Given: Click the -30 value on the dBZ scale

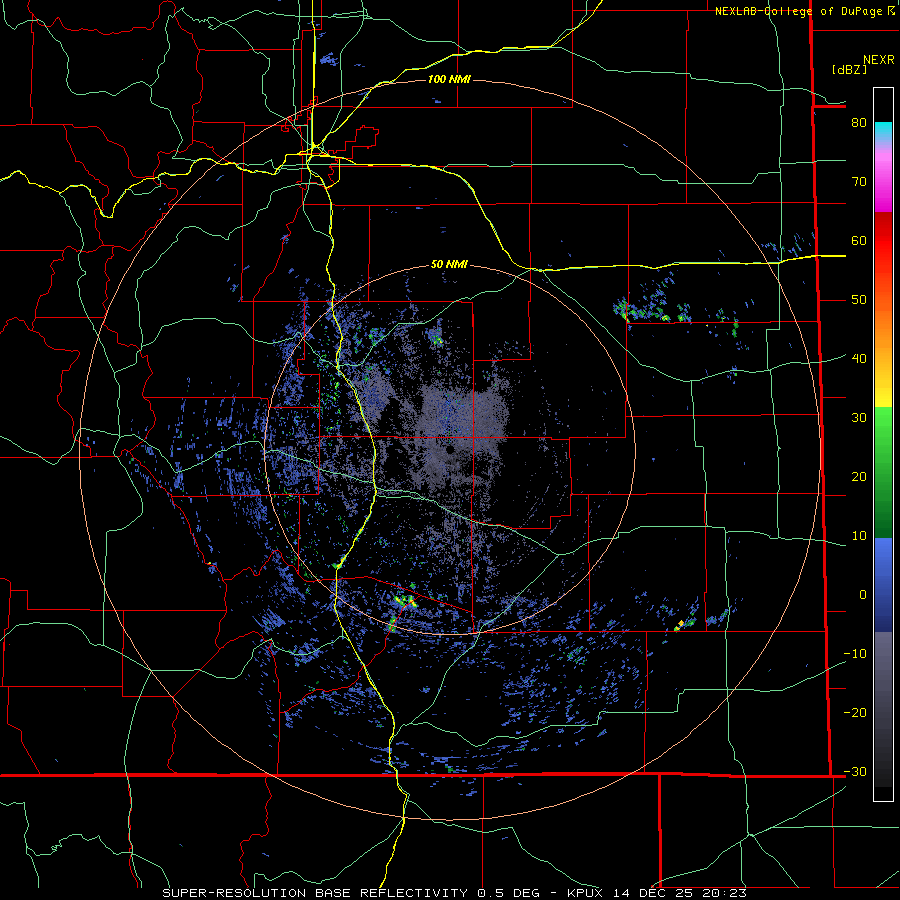Looking at the screenshot, I should coord(855,771).
